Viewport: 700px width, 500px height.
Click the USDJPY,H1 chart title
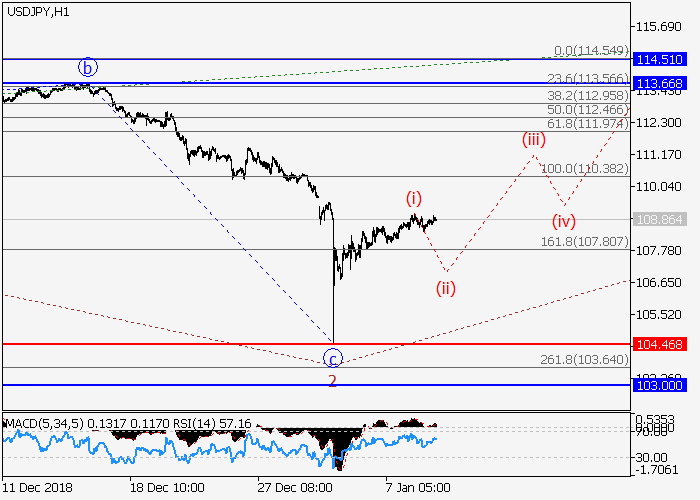37,11
